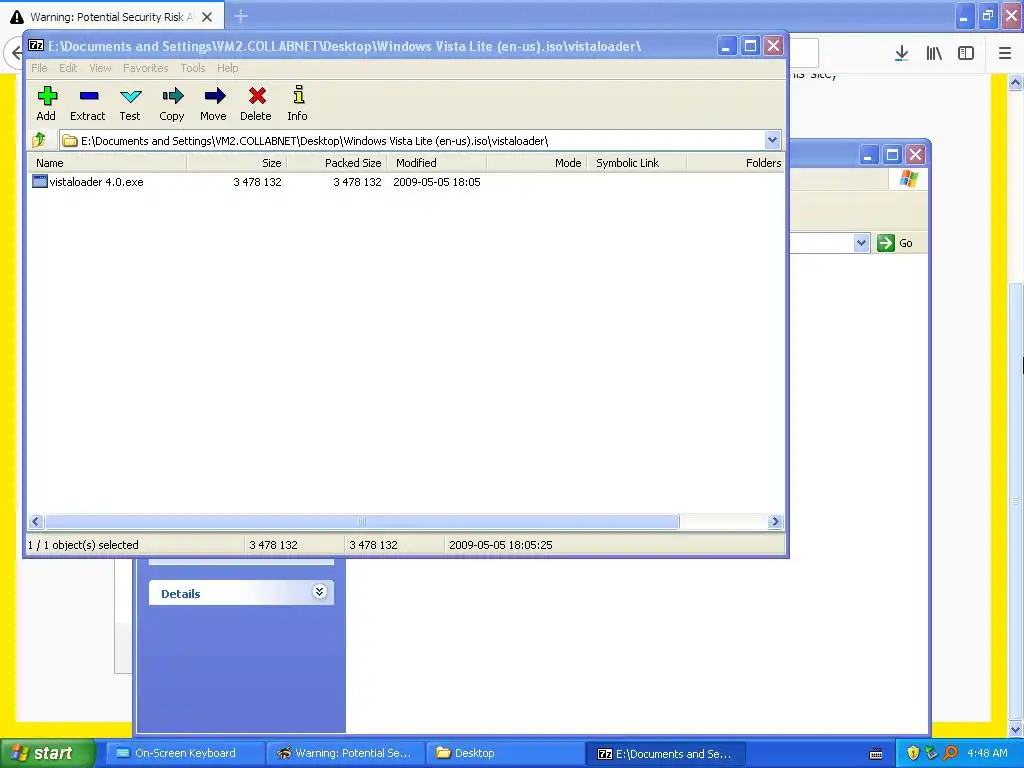Click the magnifier search tray icon
1024x768 pixels.
pos(950,753)
